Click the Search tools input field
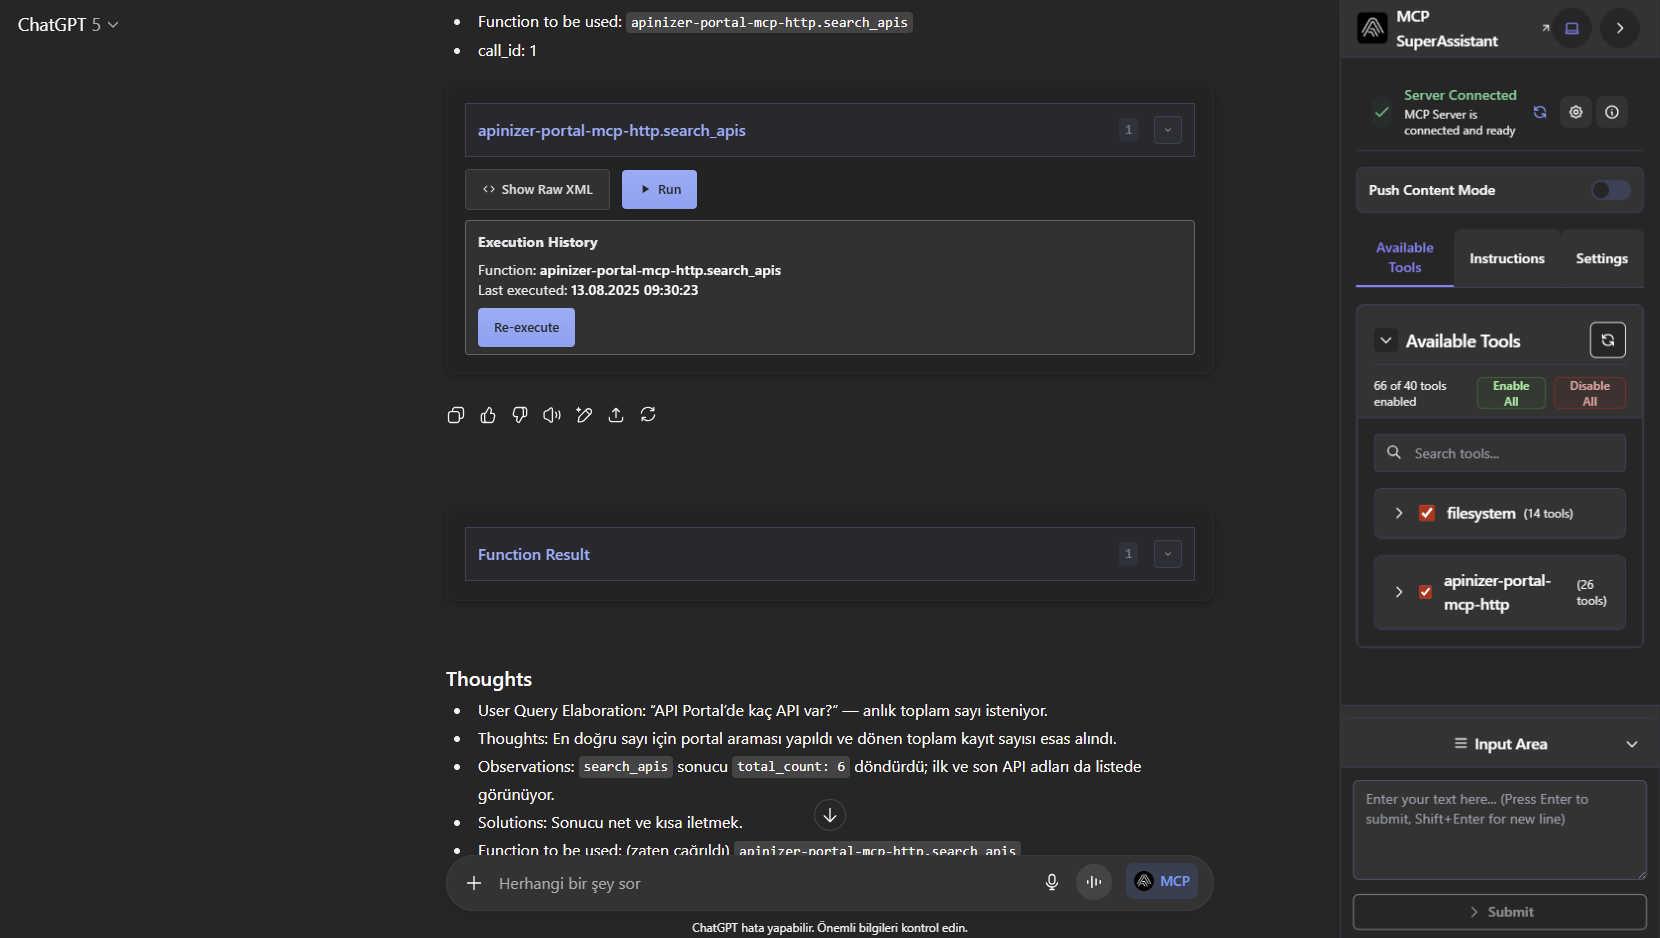Screen dimensions: 1660x938 click(x=1510, y=453)
